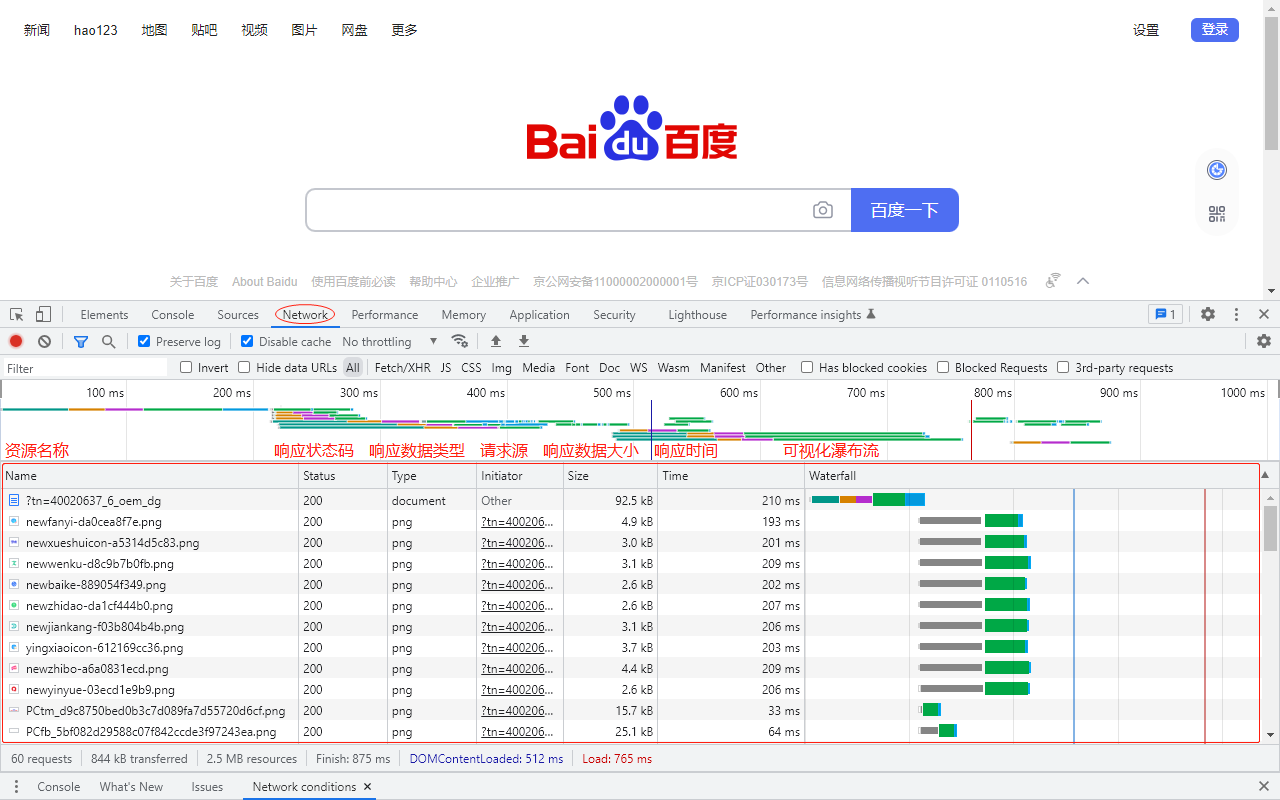Click the 百度一下 search button
Image resolution: width=1280 pixels, height=800 pixels.
click(905, 210)
